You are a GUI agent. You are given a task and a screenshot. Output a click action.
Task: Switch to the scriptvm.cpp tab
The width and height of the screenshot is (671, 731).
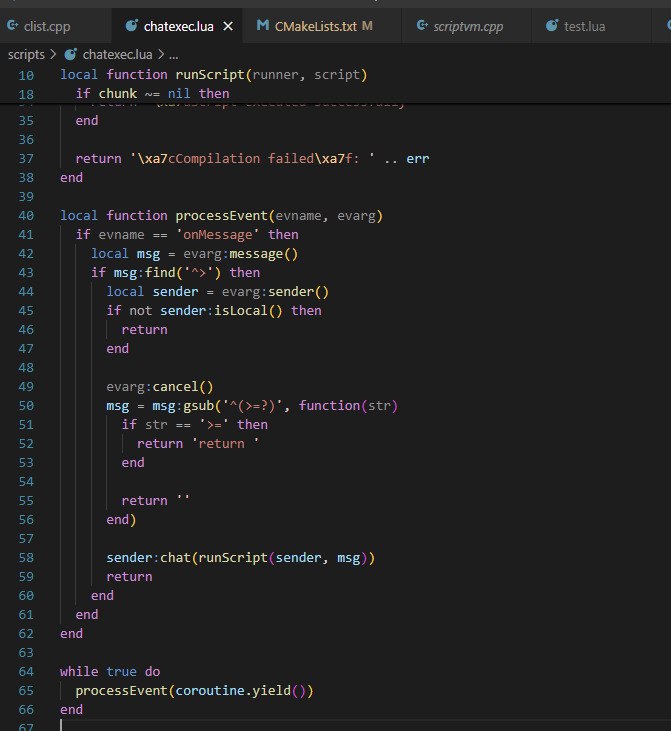468,27
